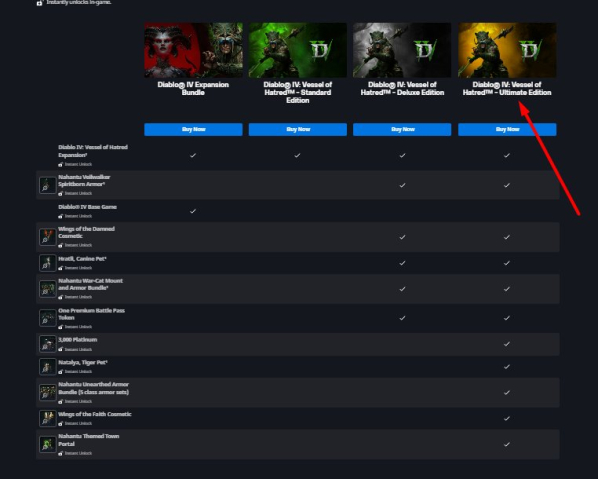Buy Vessel of Hatred Standard Edition
598x479 pixels.
pyautogui.click(x=298, y=129)
